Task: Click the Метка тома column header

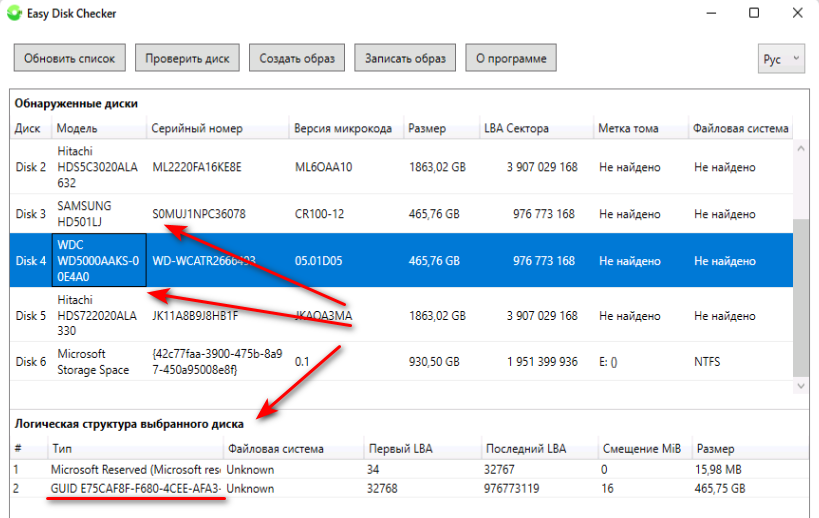Action: (x=641, y=128)
